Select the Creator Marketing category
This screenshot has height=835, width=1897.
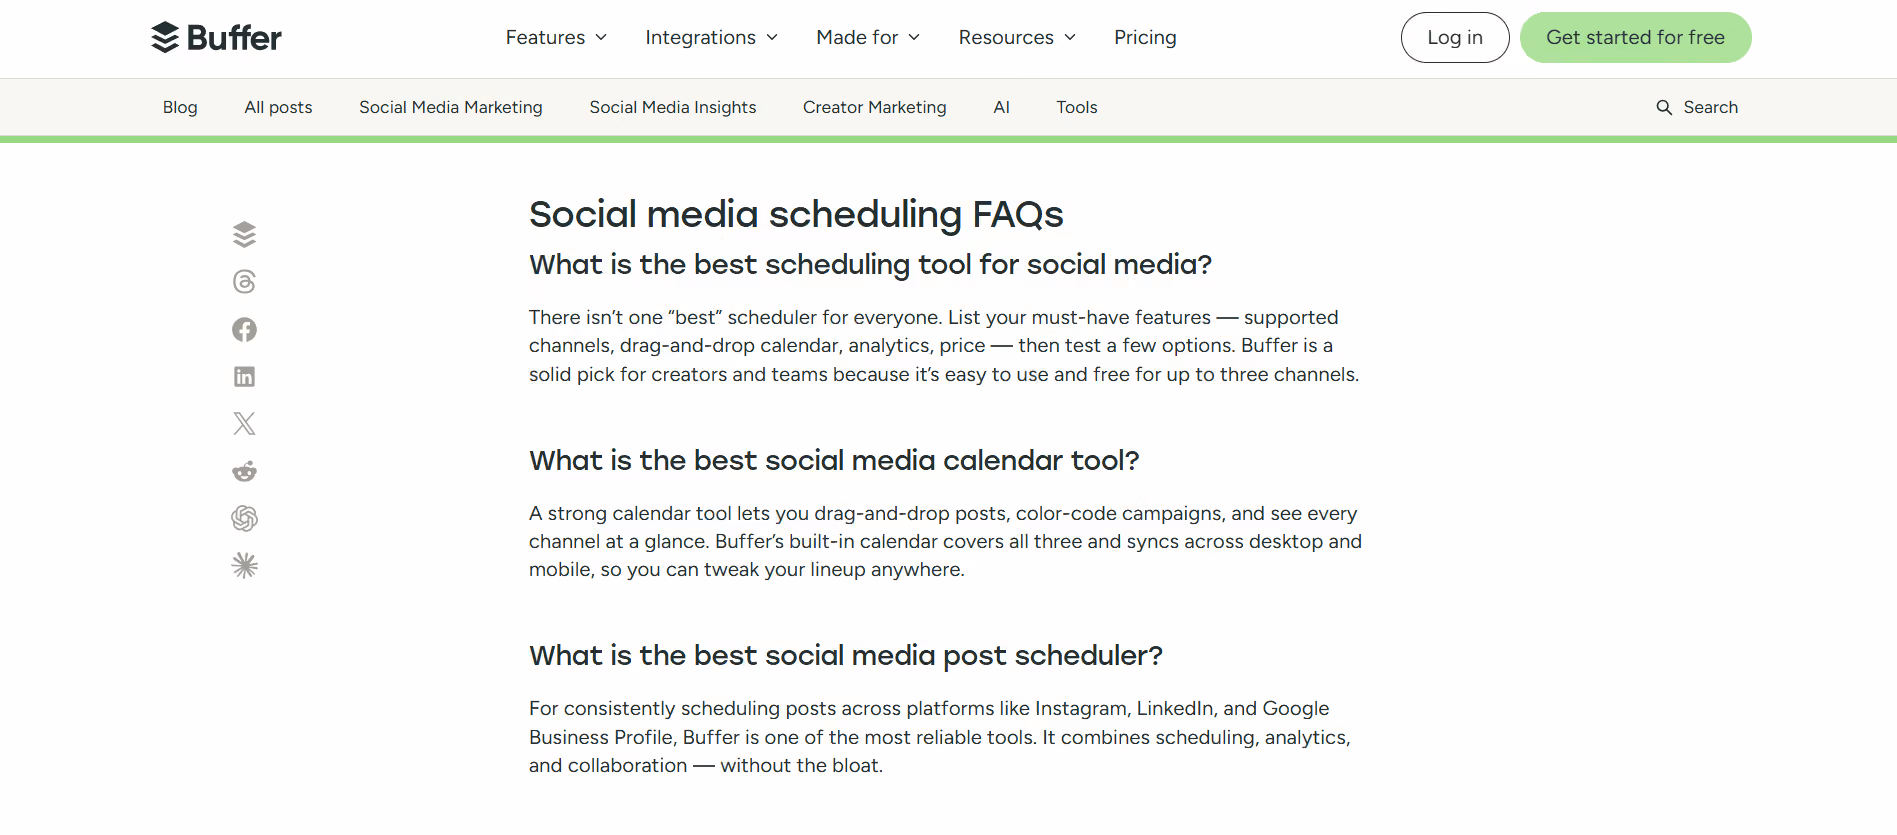pyautogui.click(x=875, y=107)
